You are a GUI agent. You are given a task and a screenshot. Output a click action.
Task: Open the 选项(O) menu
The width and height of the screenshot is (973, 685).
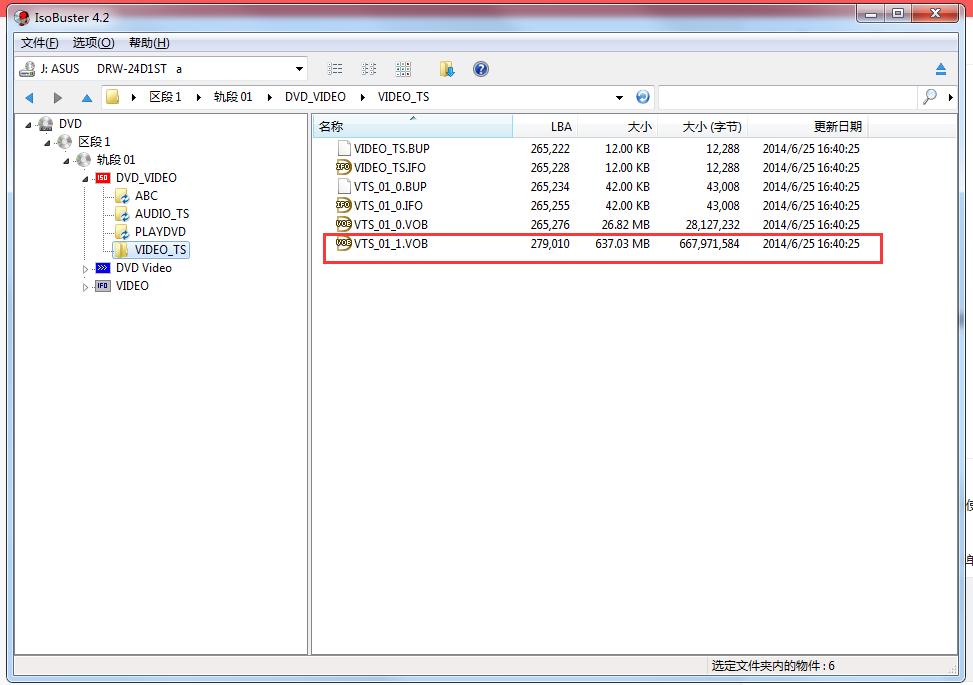coord(93,43)
